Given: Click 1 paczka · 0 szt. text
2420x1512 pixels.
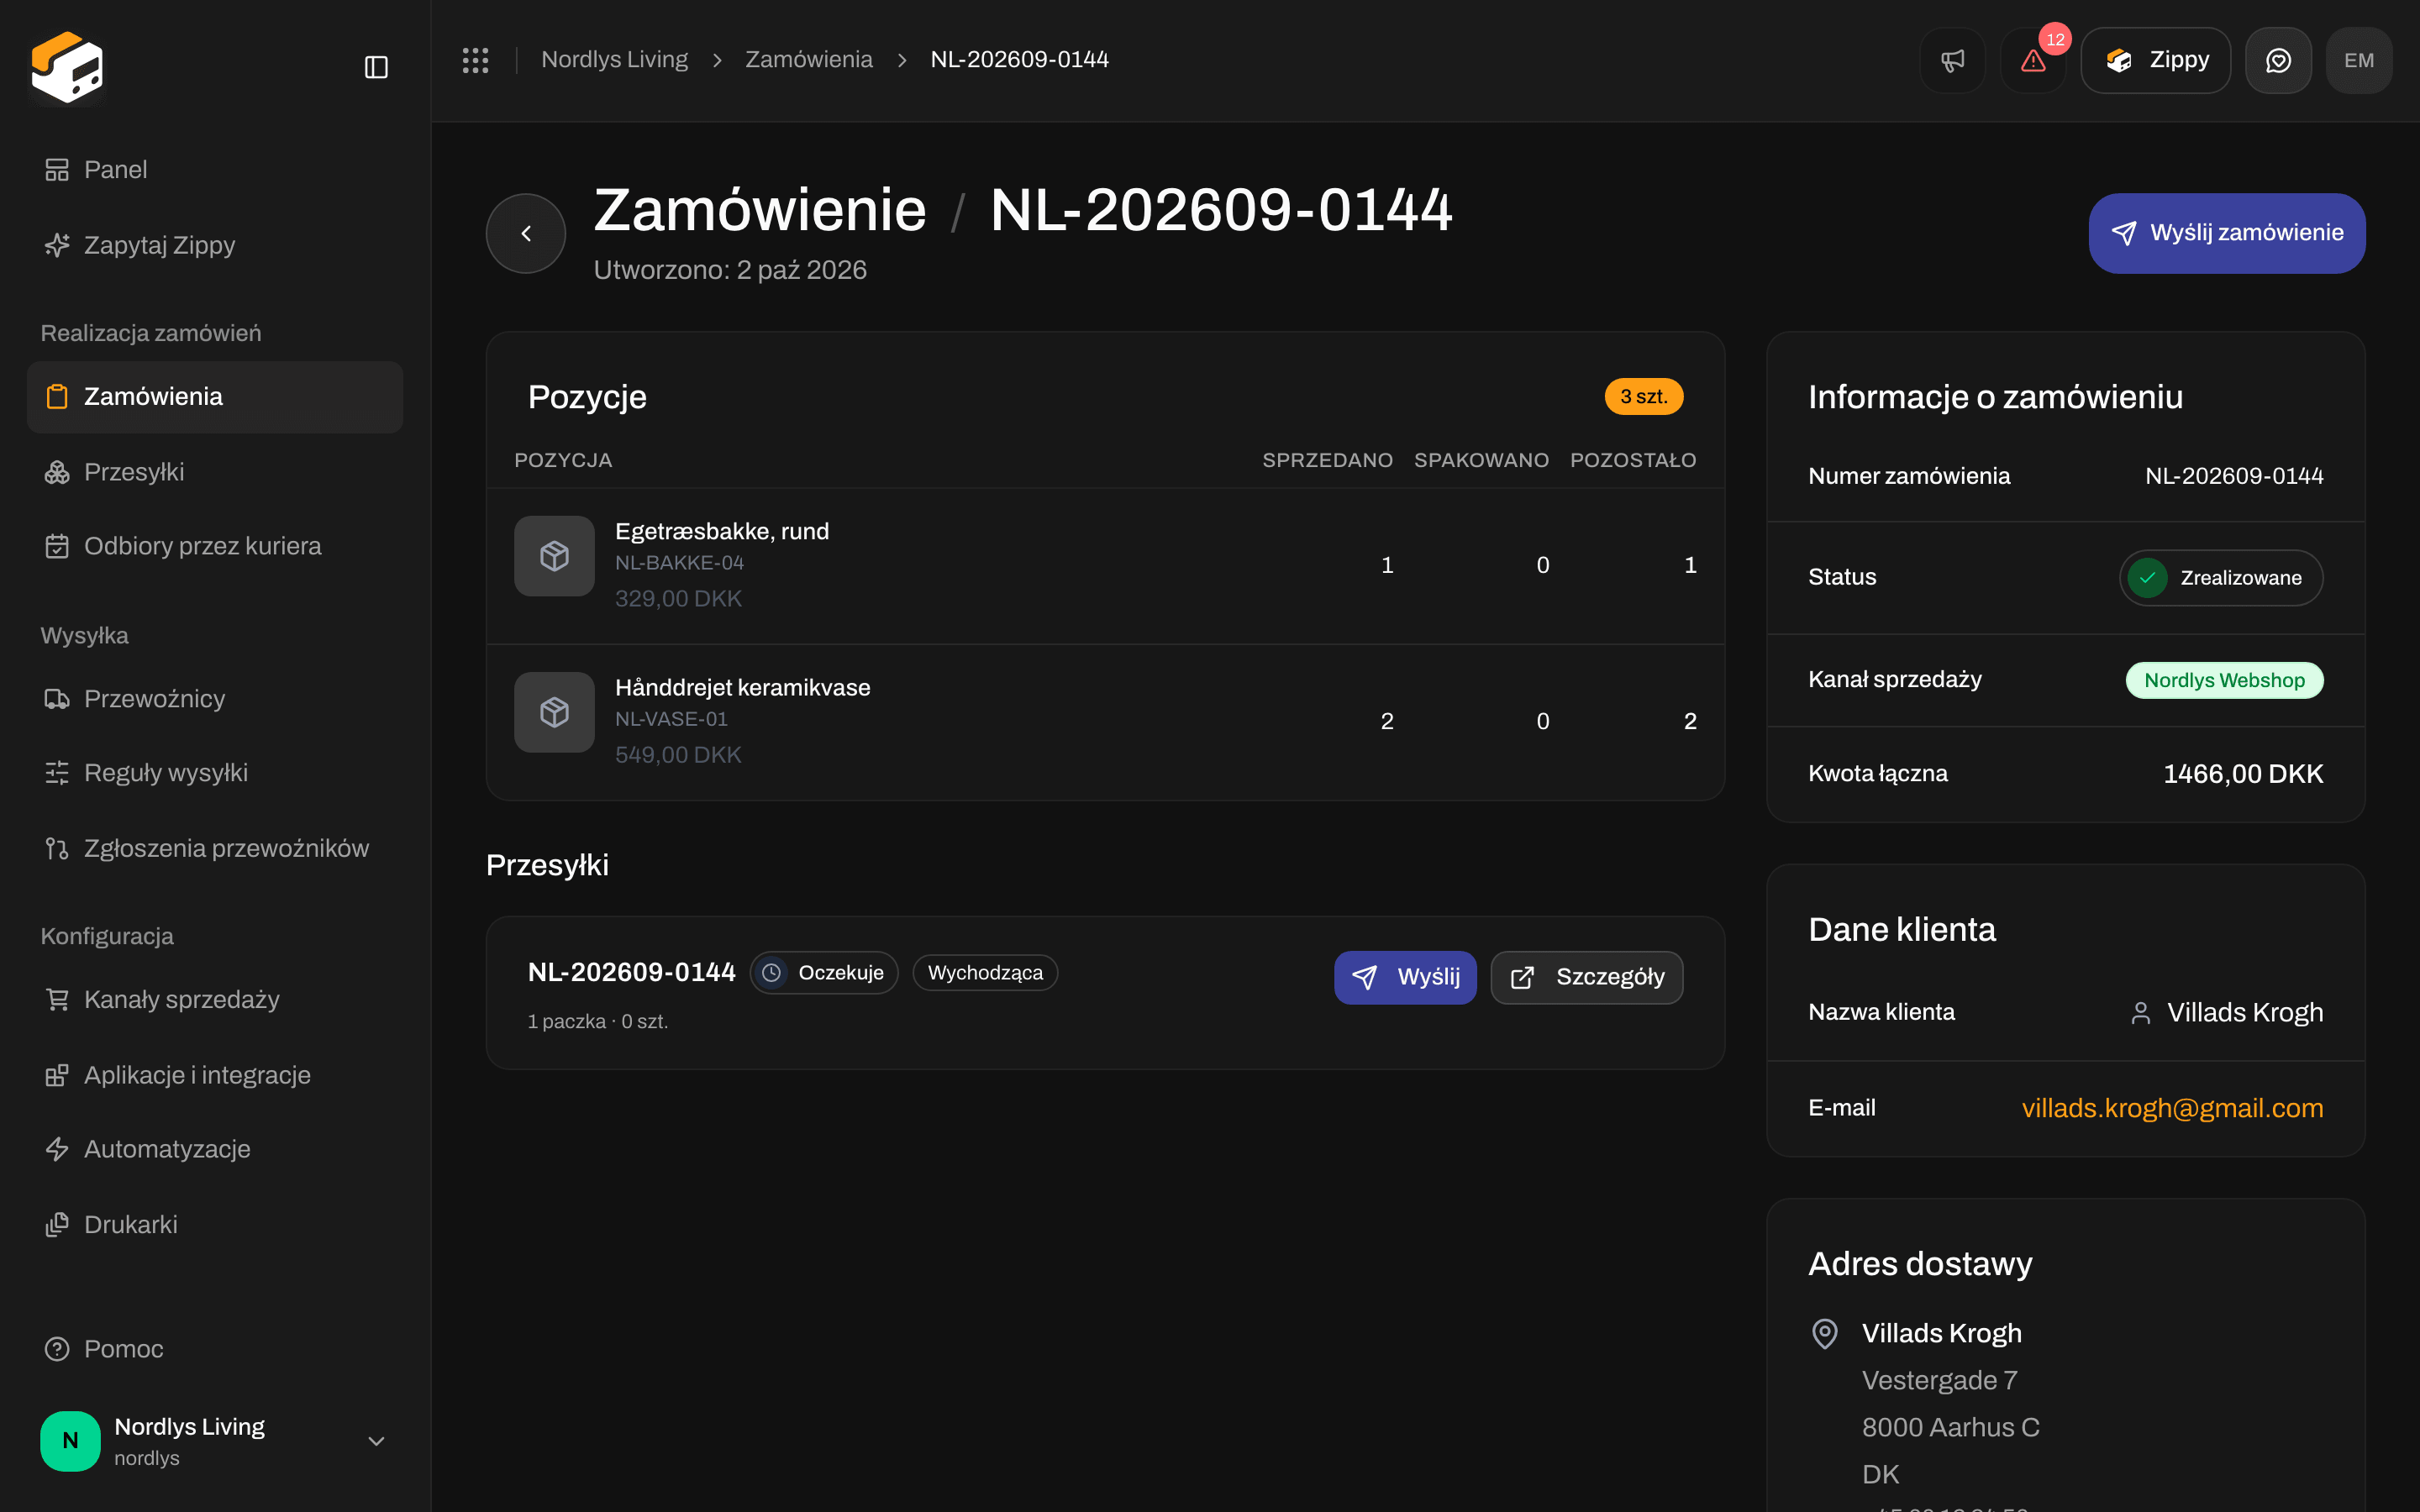Looking at the screenshot, I should (598, 1022).
